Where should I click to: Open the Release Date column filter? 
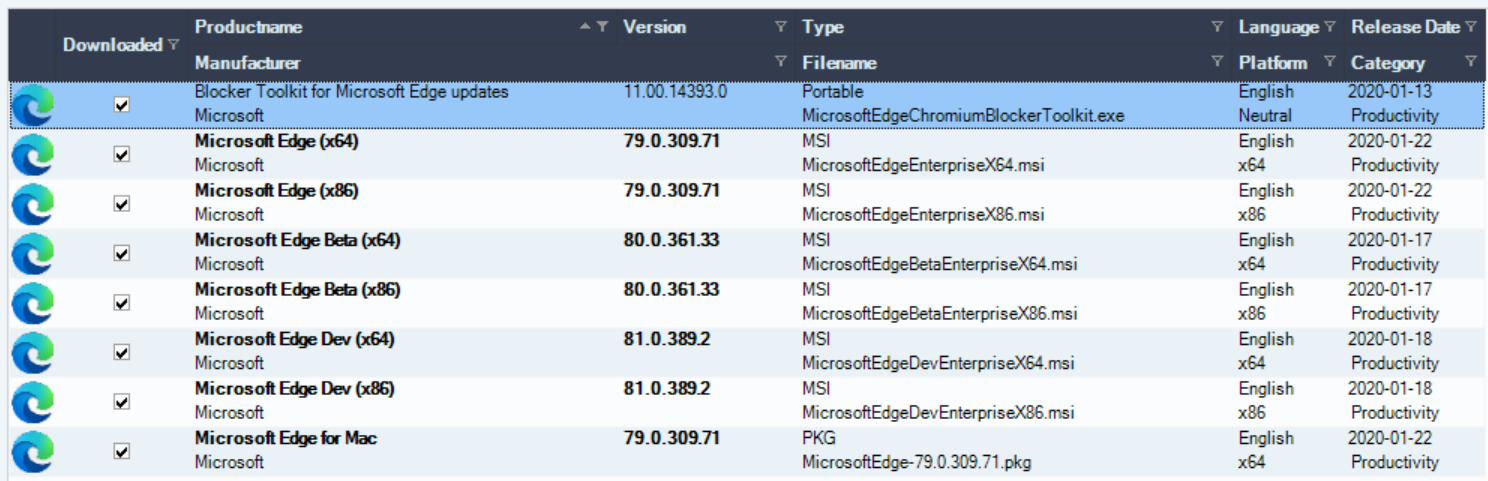1471,27
